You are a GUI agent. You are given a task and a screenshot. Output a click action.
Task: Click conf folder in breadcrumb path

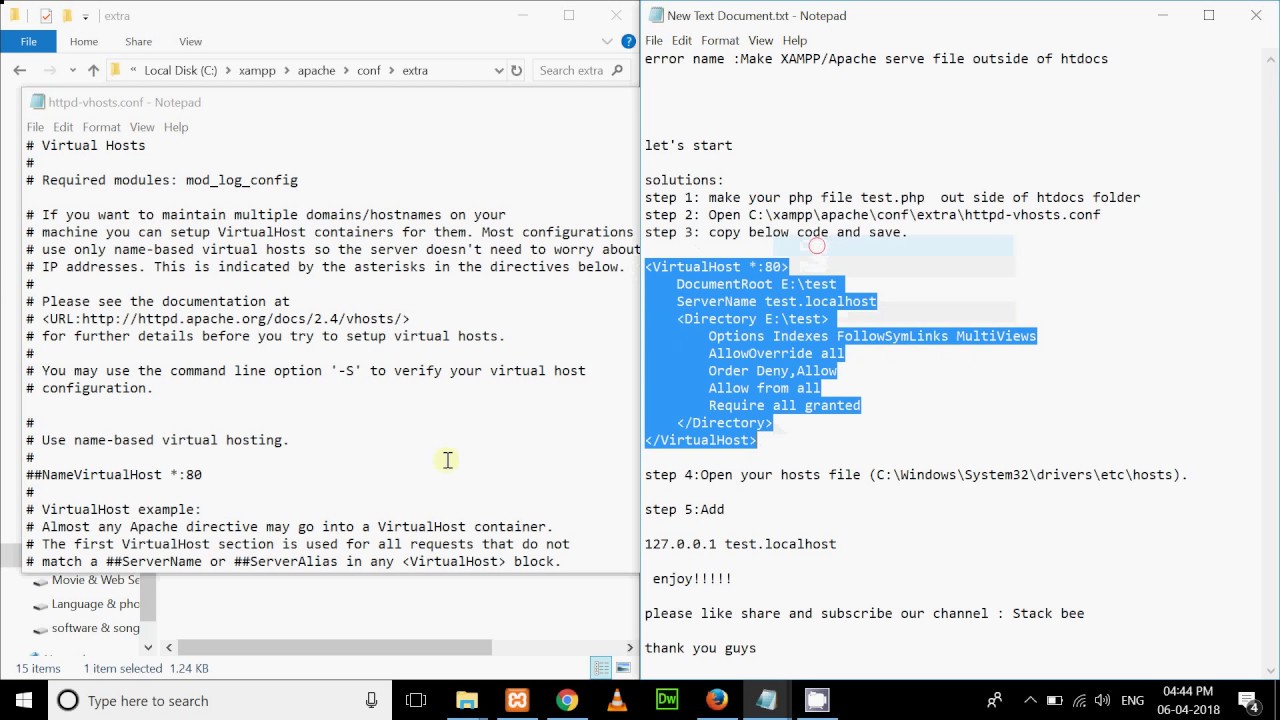[369, 71]
